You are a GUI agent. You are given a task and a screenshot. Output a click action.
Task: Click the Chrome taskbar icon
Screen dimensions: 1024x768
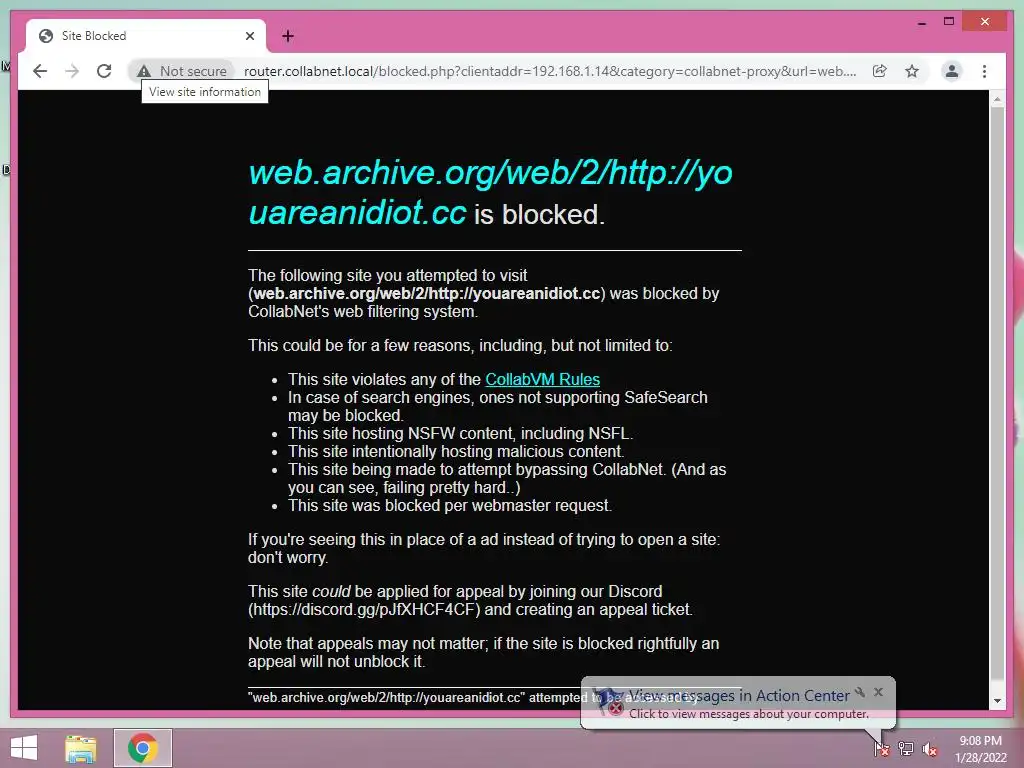(x=142, y=748)
